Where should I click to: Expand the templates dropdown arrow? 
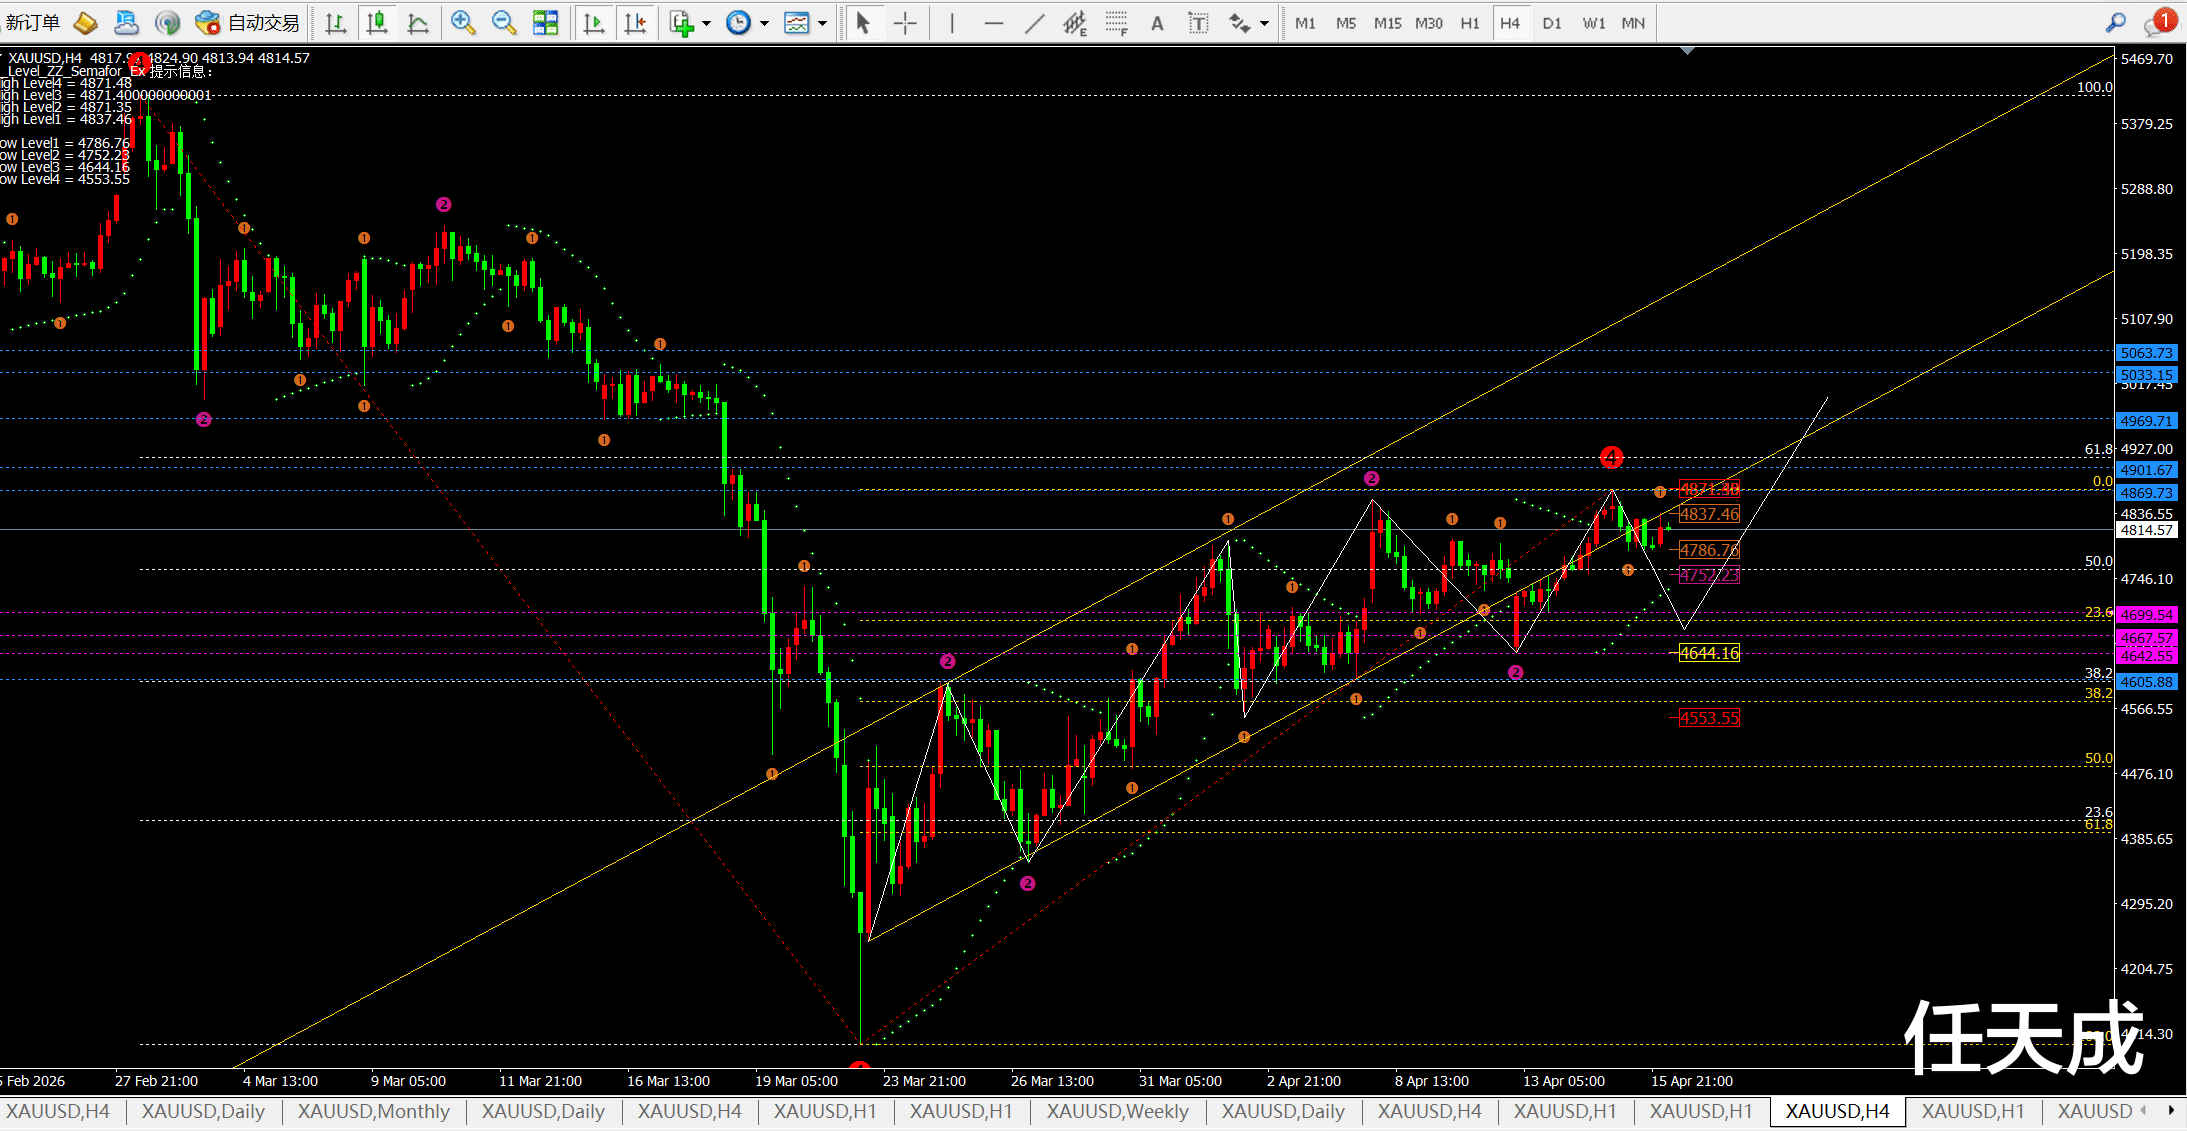click(823, 23)
